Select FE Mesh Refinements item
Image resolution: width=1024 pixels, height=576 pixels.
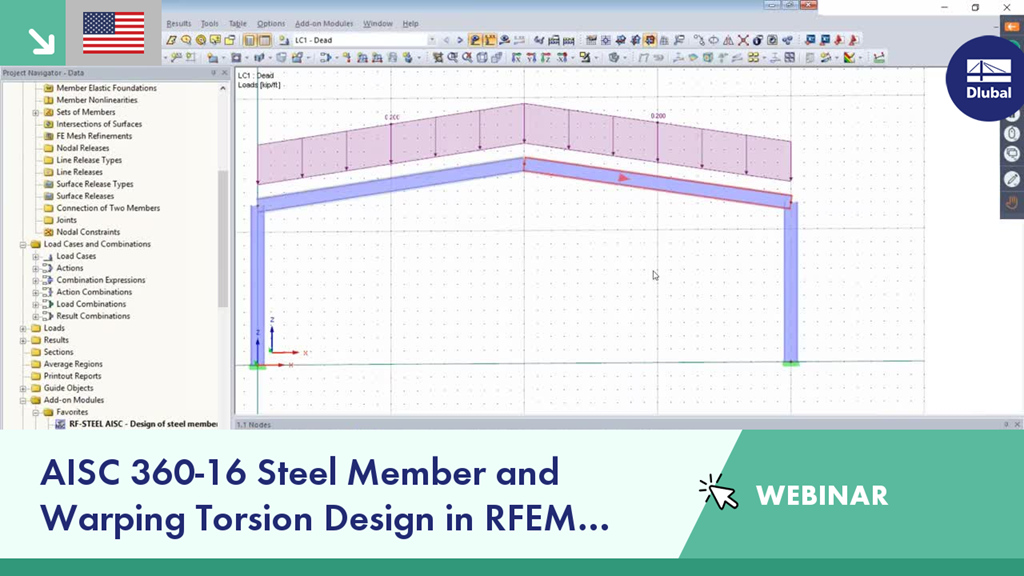coord(94,136)
